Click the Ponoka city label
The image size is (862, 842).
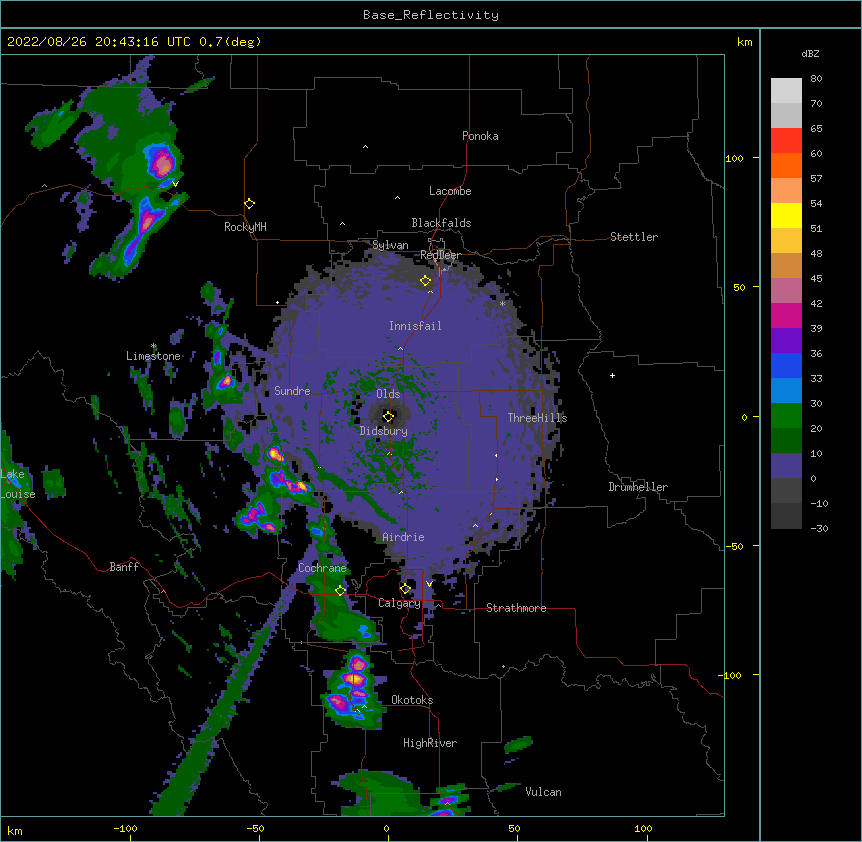[480, 136]
